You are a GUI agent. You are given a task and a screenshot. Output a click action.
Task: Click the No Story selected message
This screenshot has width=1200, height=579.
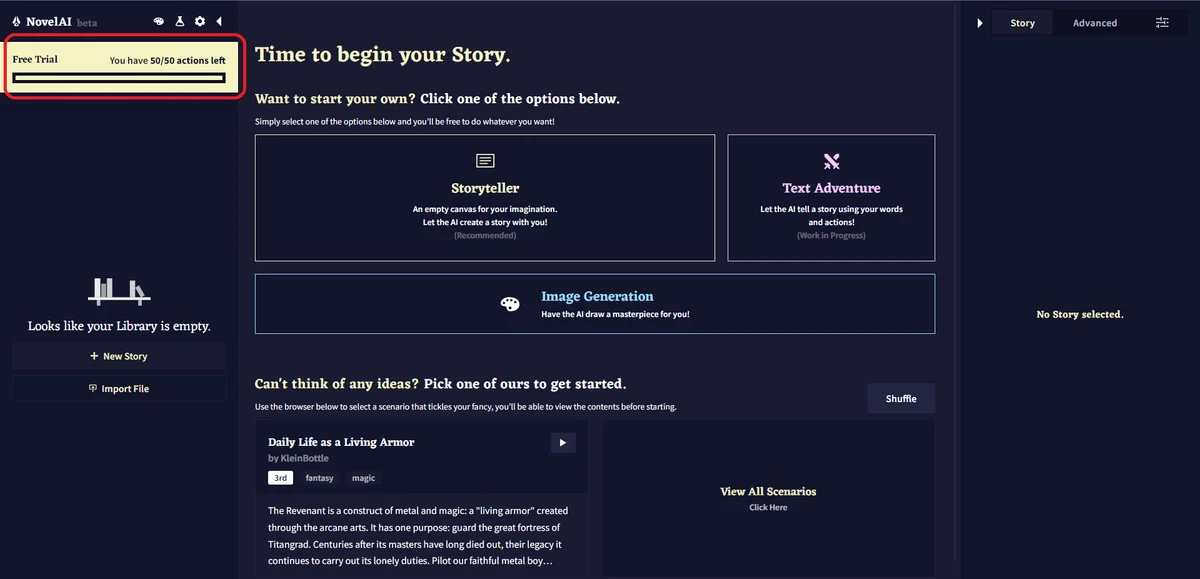pos(1080,314)
